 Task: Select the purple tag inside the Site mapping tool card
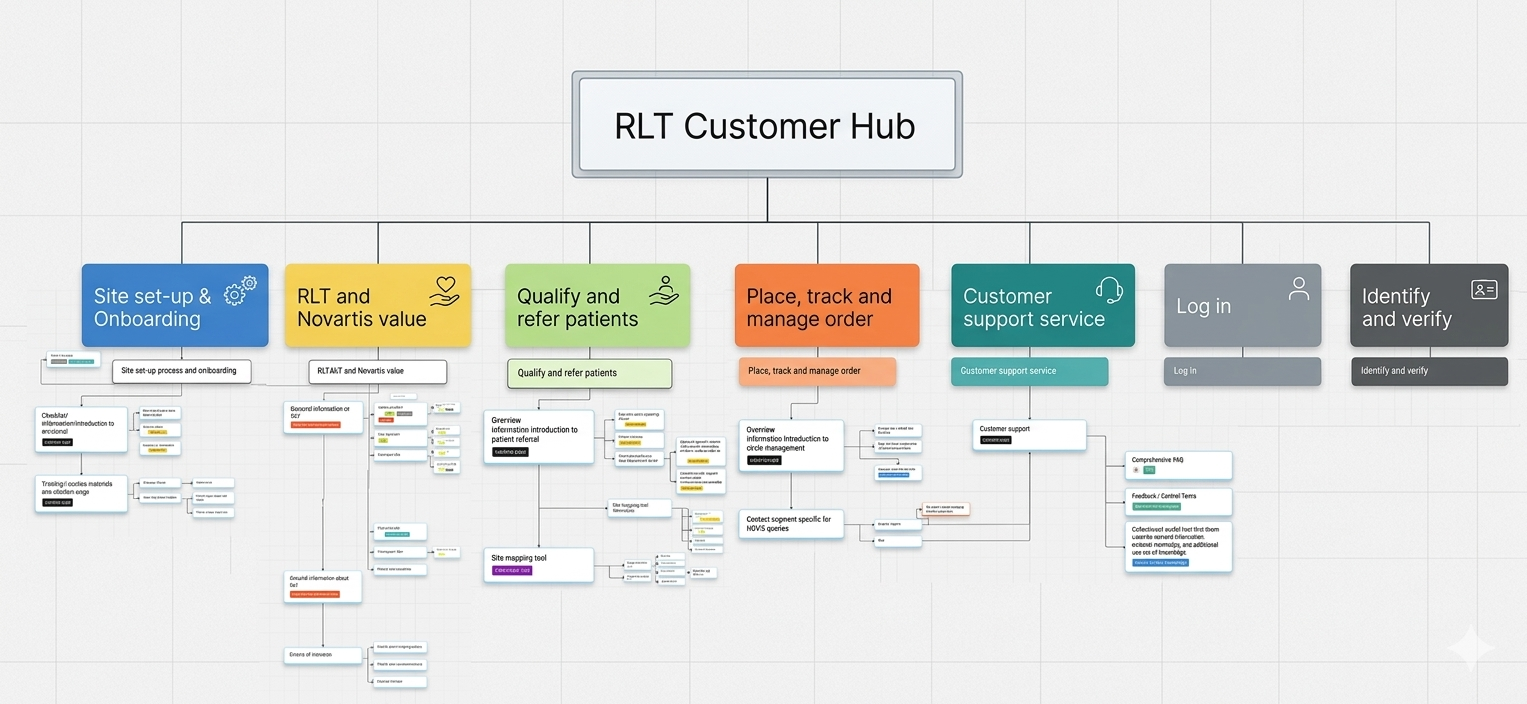[x=511, y=570]
